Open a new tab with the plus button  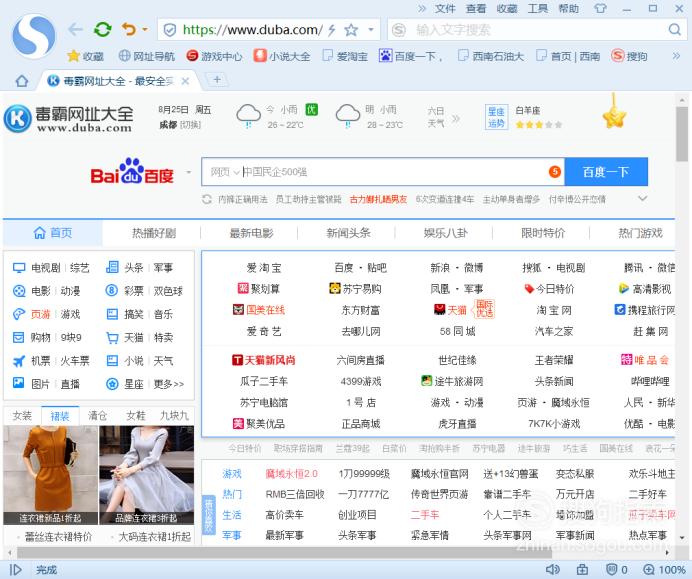[217, 80]
